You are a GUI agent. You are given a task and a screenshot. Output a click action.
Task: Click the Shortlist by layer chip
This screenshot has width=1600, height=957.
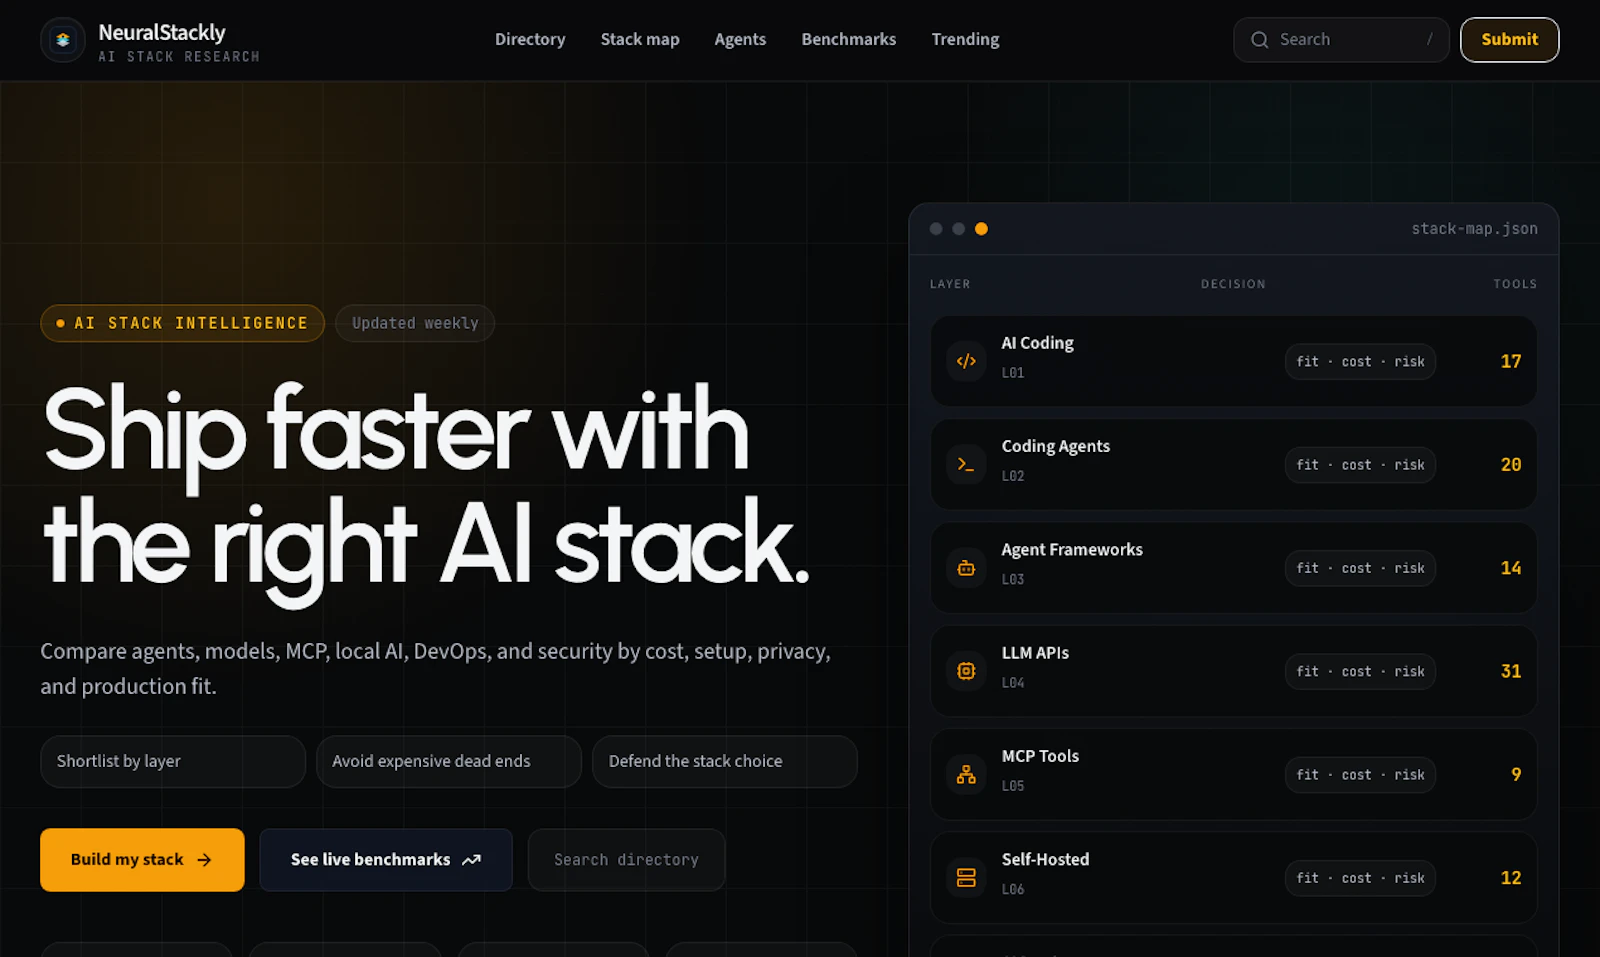173,762
